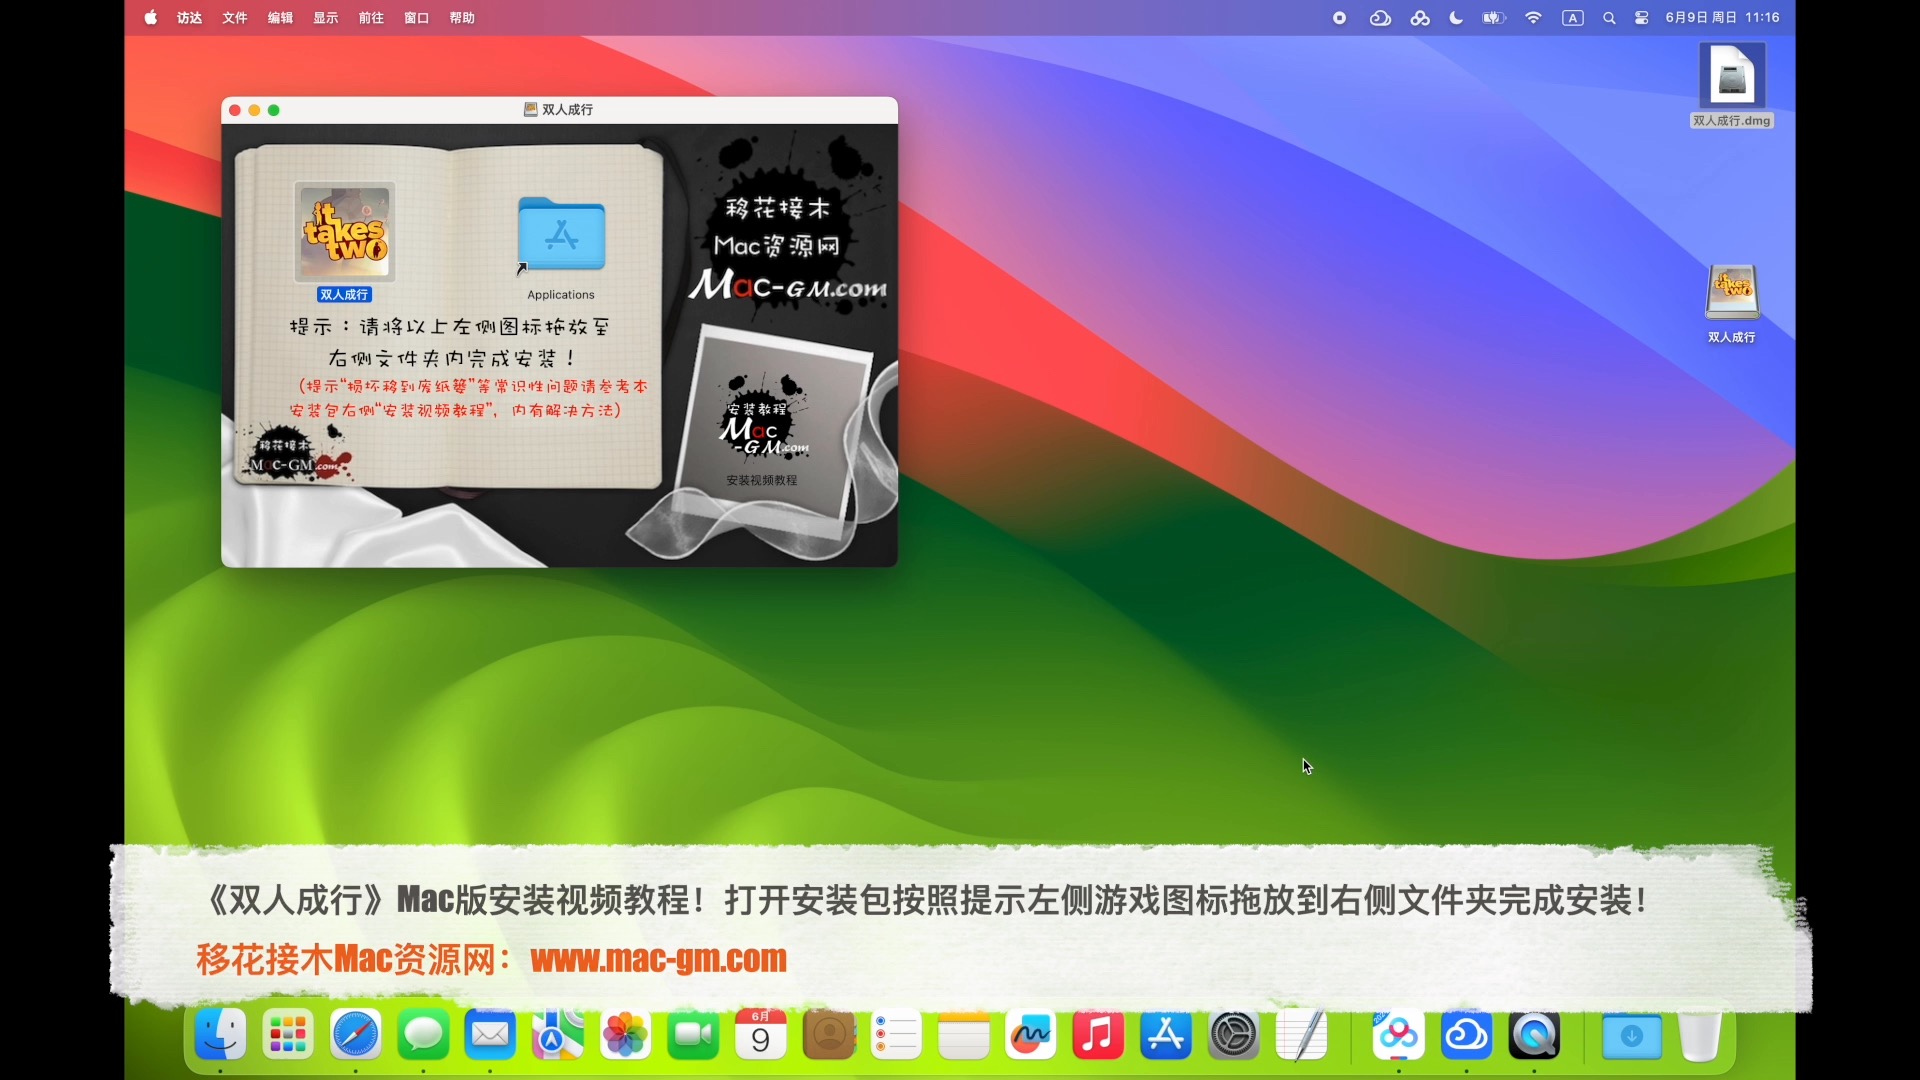The width and height of the screenshot is (1920, 1080).
Task: Zoom the 双人成行 window with green button
Action: 274,110
